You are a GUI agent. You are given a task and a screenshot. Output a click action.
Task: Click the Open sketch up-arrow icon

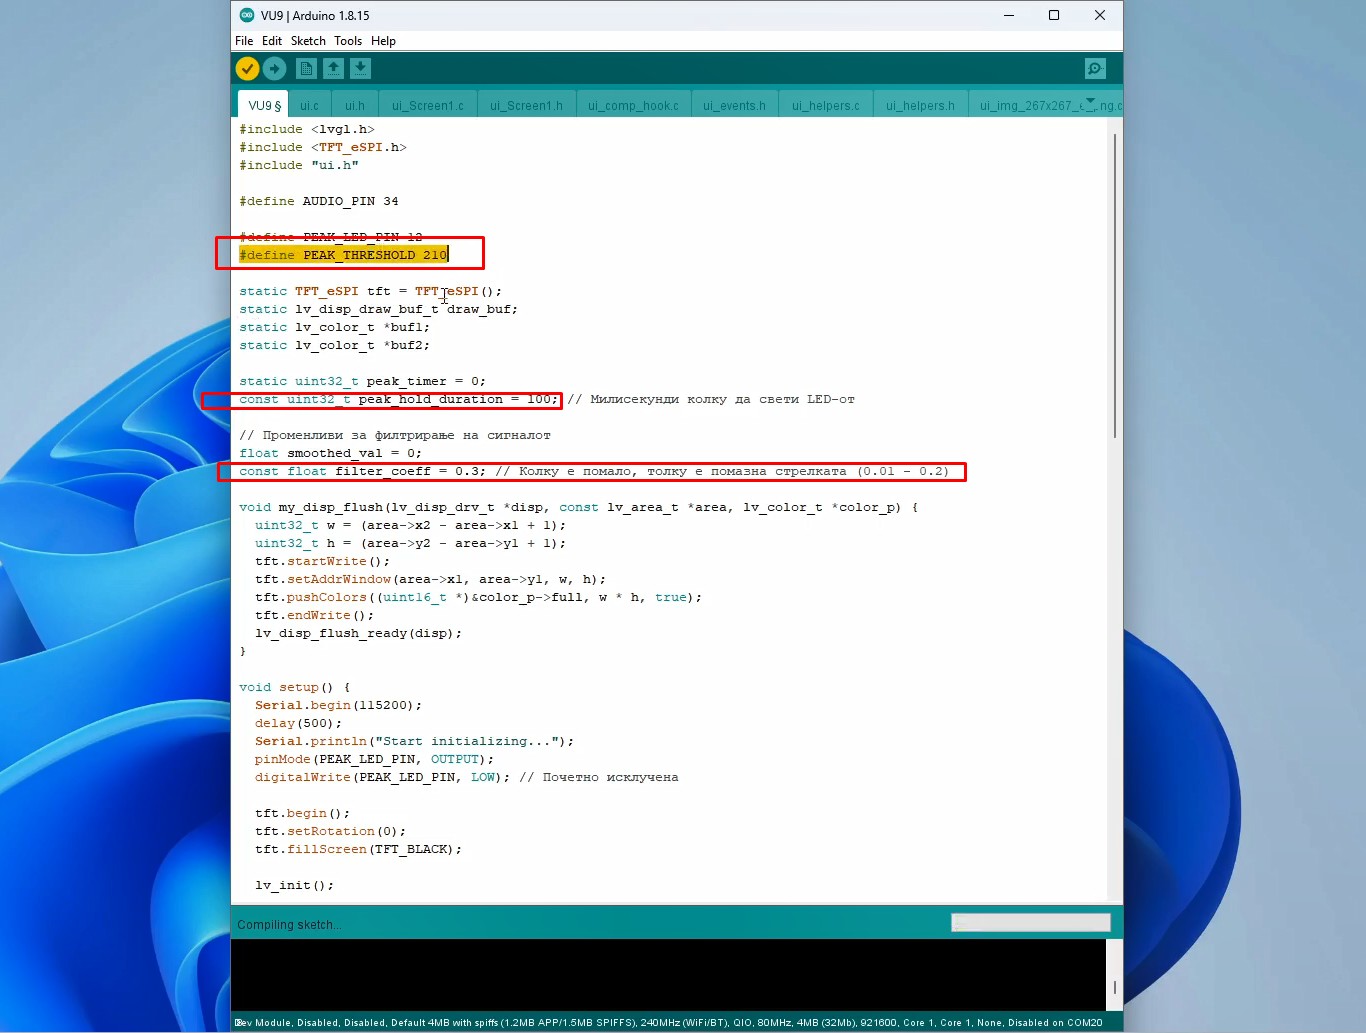334,69
